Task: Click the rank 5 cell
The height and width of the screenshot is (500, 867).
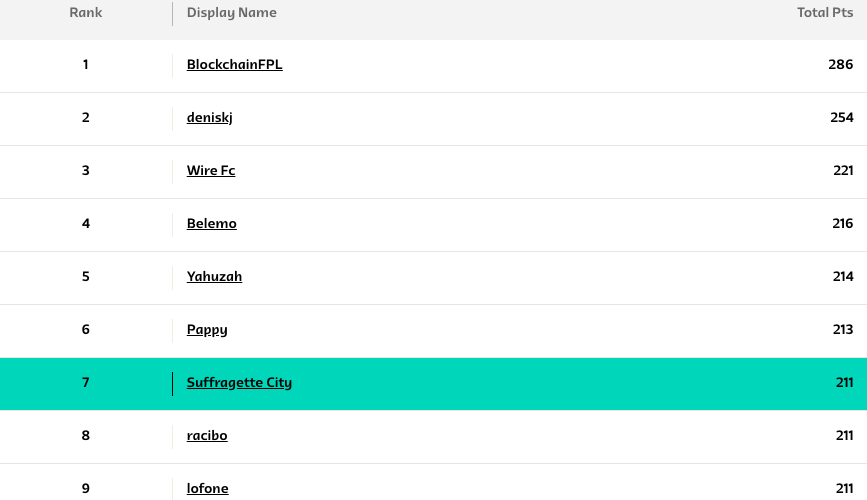Action: pos(86,277)
